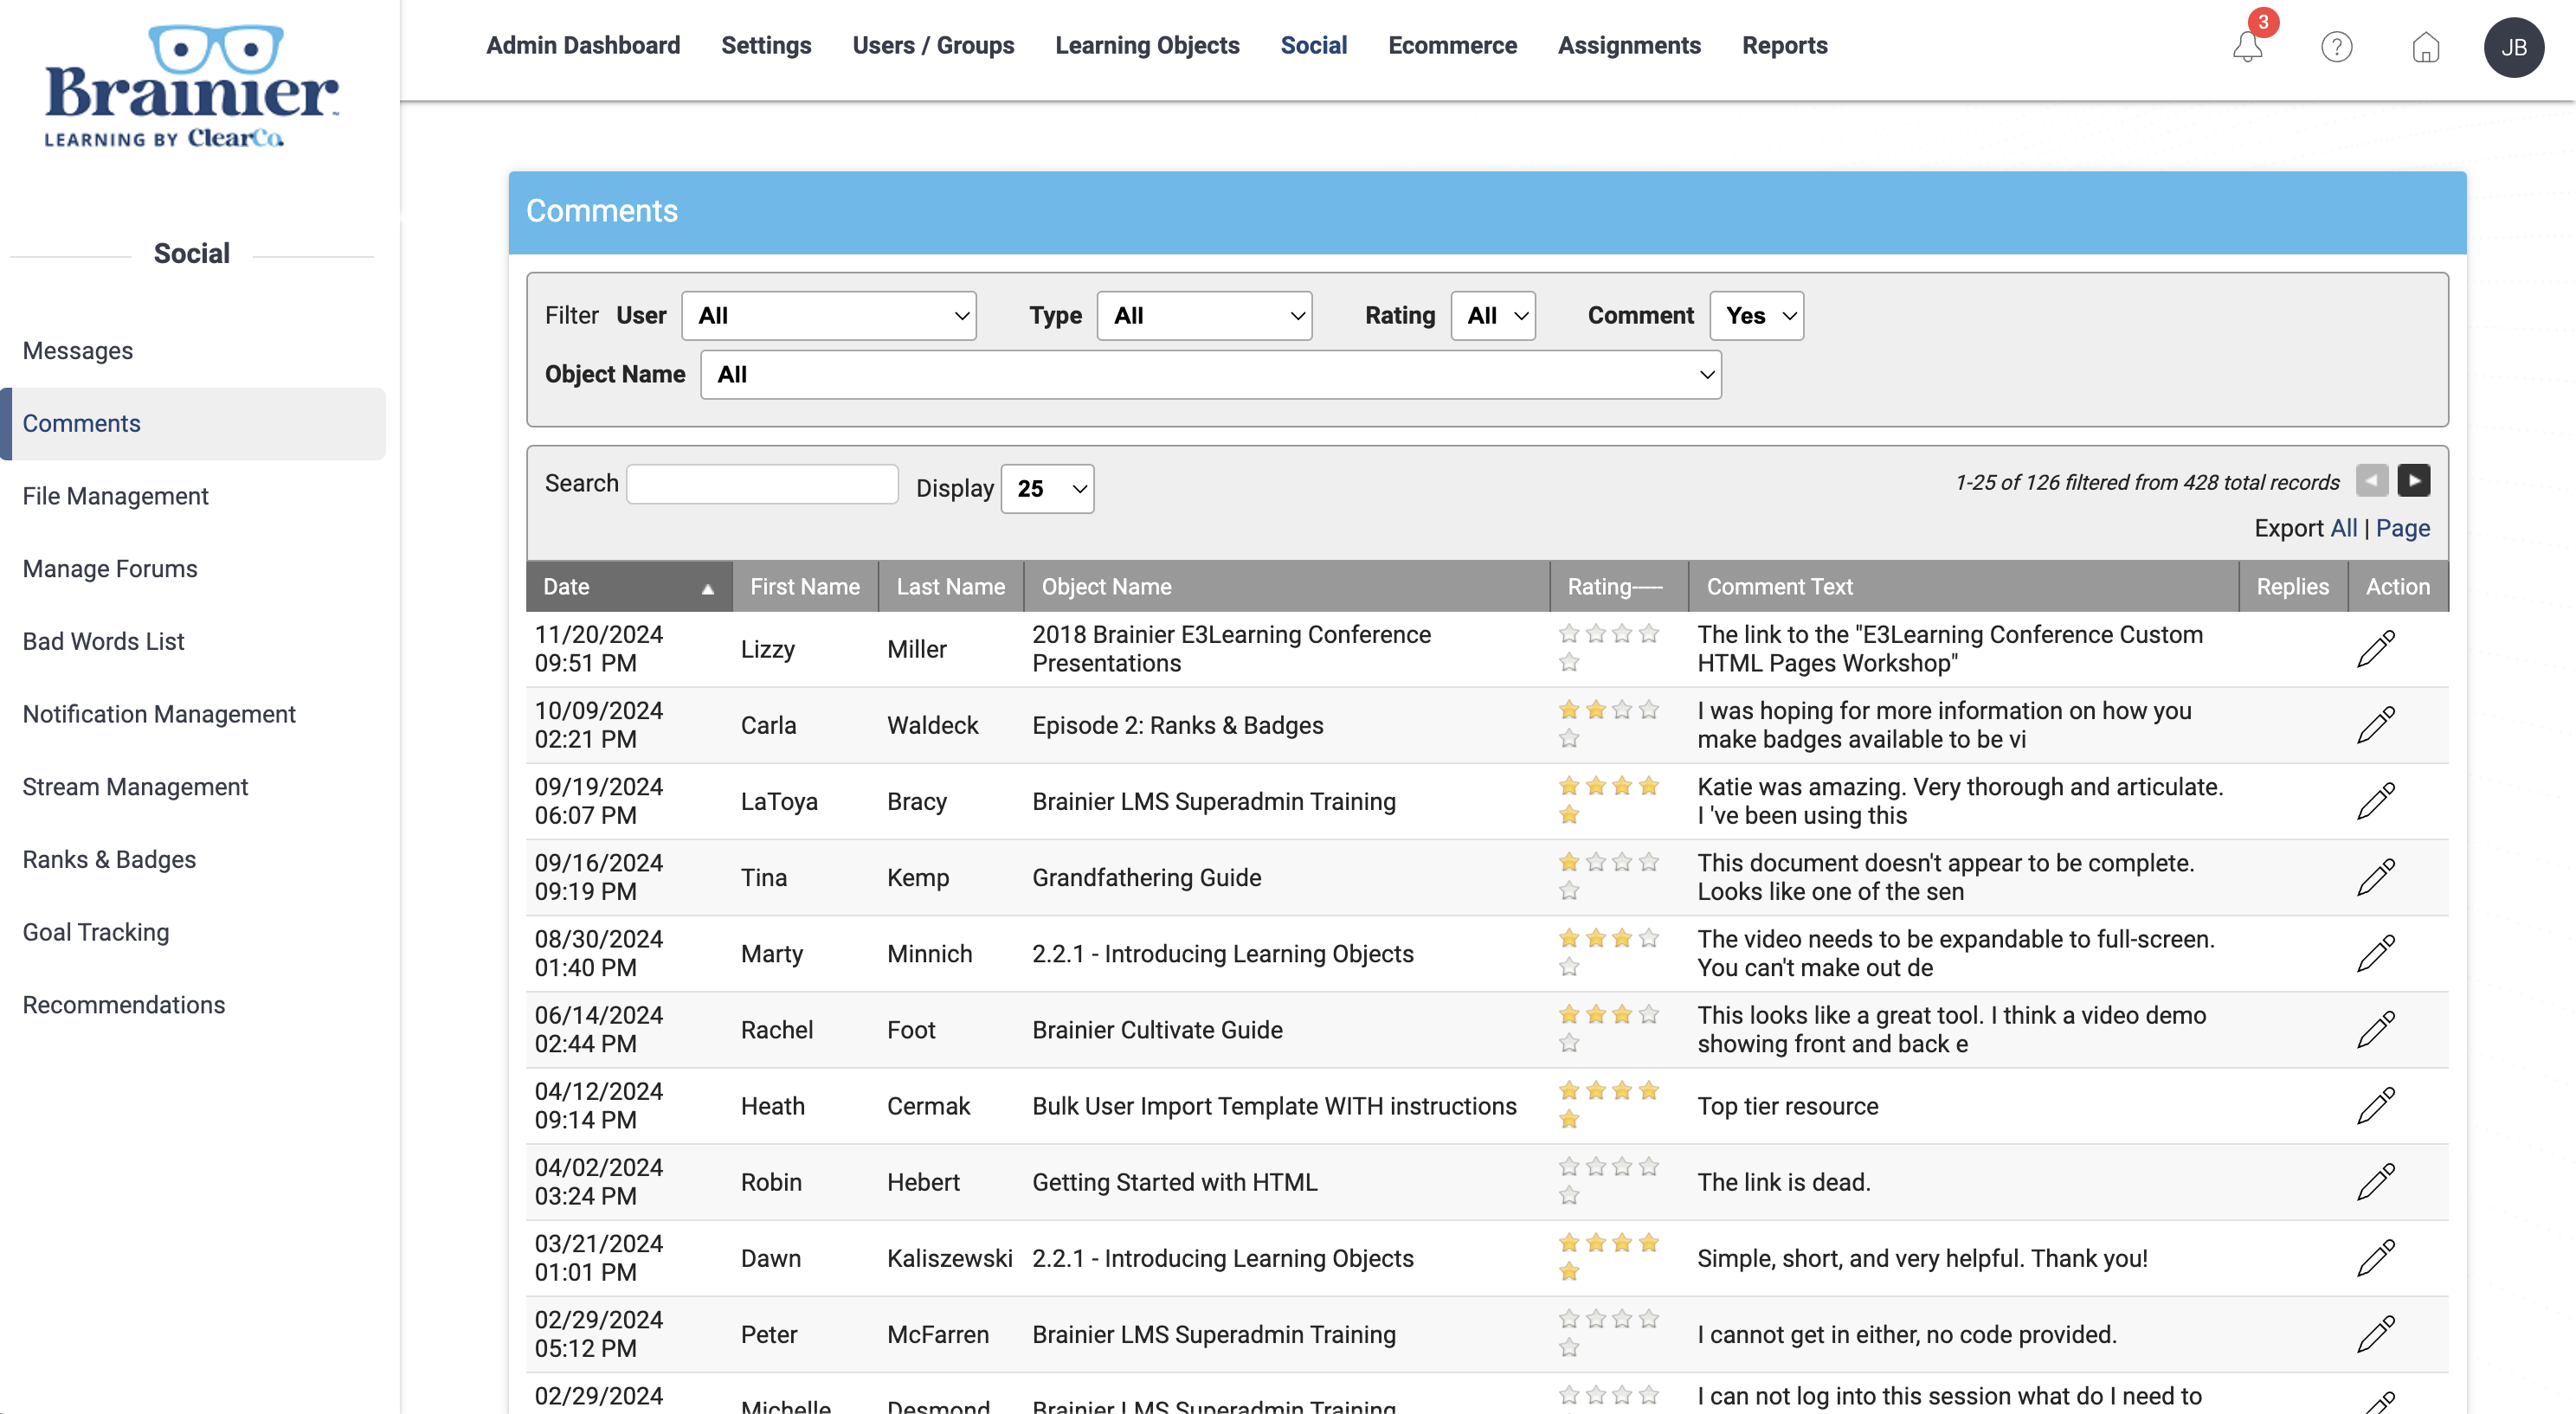Click 'Grandfathering Guide' object name cell

pyautogui.click(x=1146, y=878)
